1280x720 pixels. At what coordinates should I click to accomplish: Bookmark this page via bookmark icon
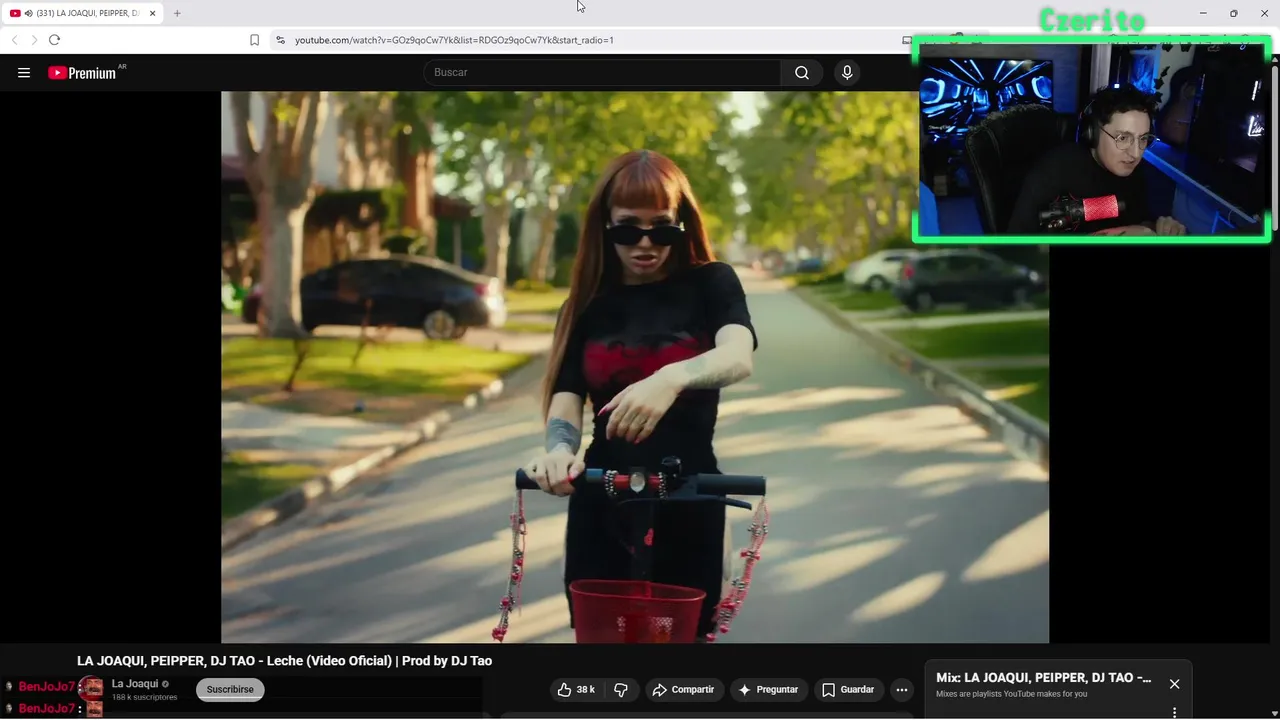(x=254, y=40)
